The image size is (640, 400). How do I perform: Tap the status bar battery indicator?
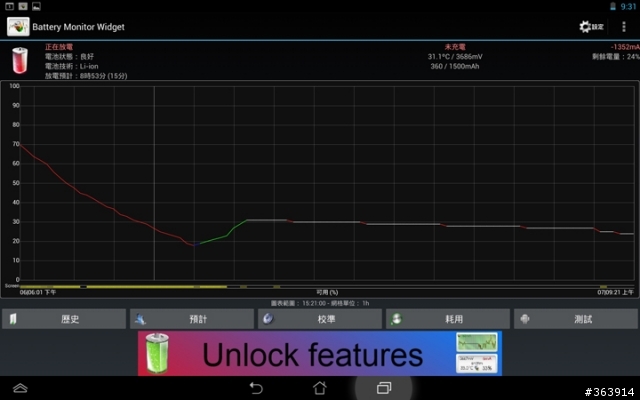[613, 6]
